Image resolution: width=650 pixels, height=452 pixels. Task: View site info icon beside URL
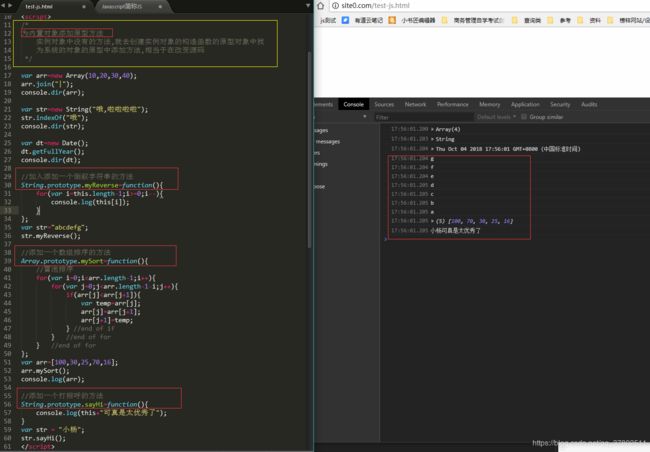[335, 5]
